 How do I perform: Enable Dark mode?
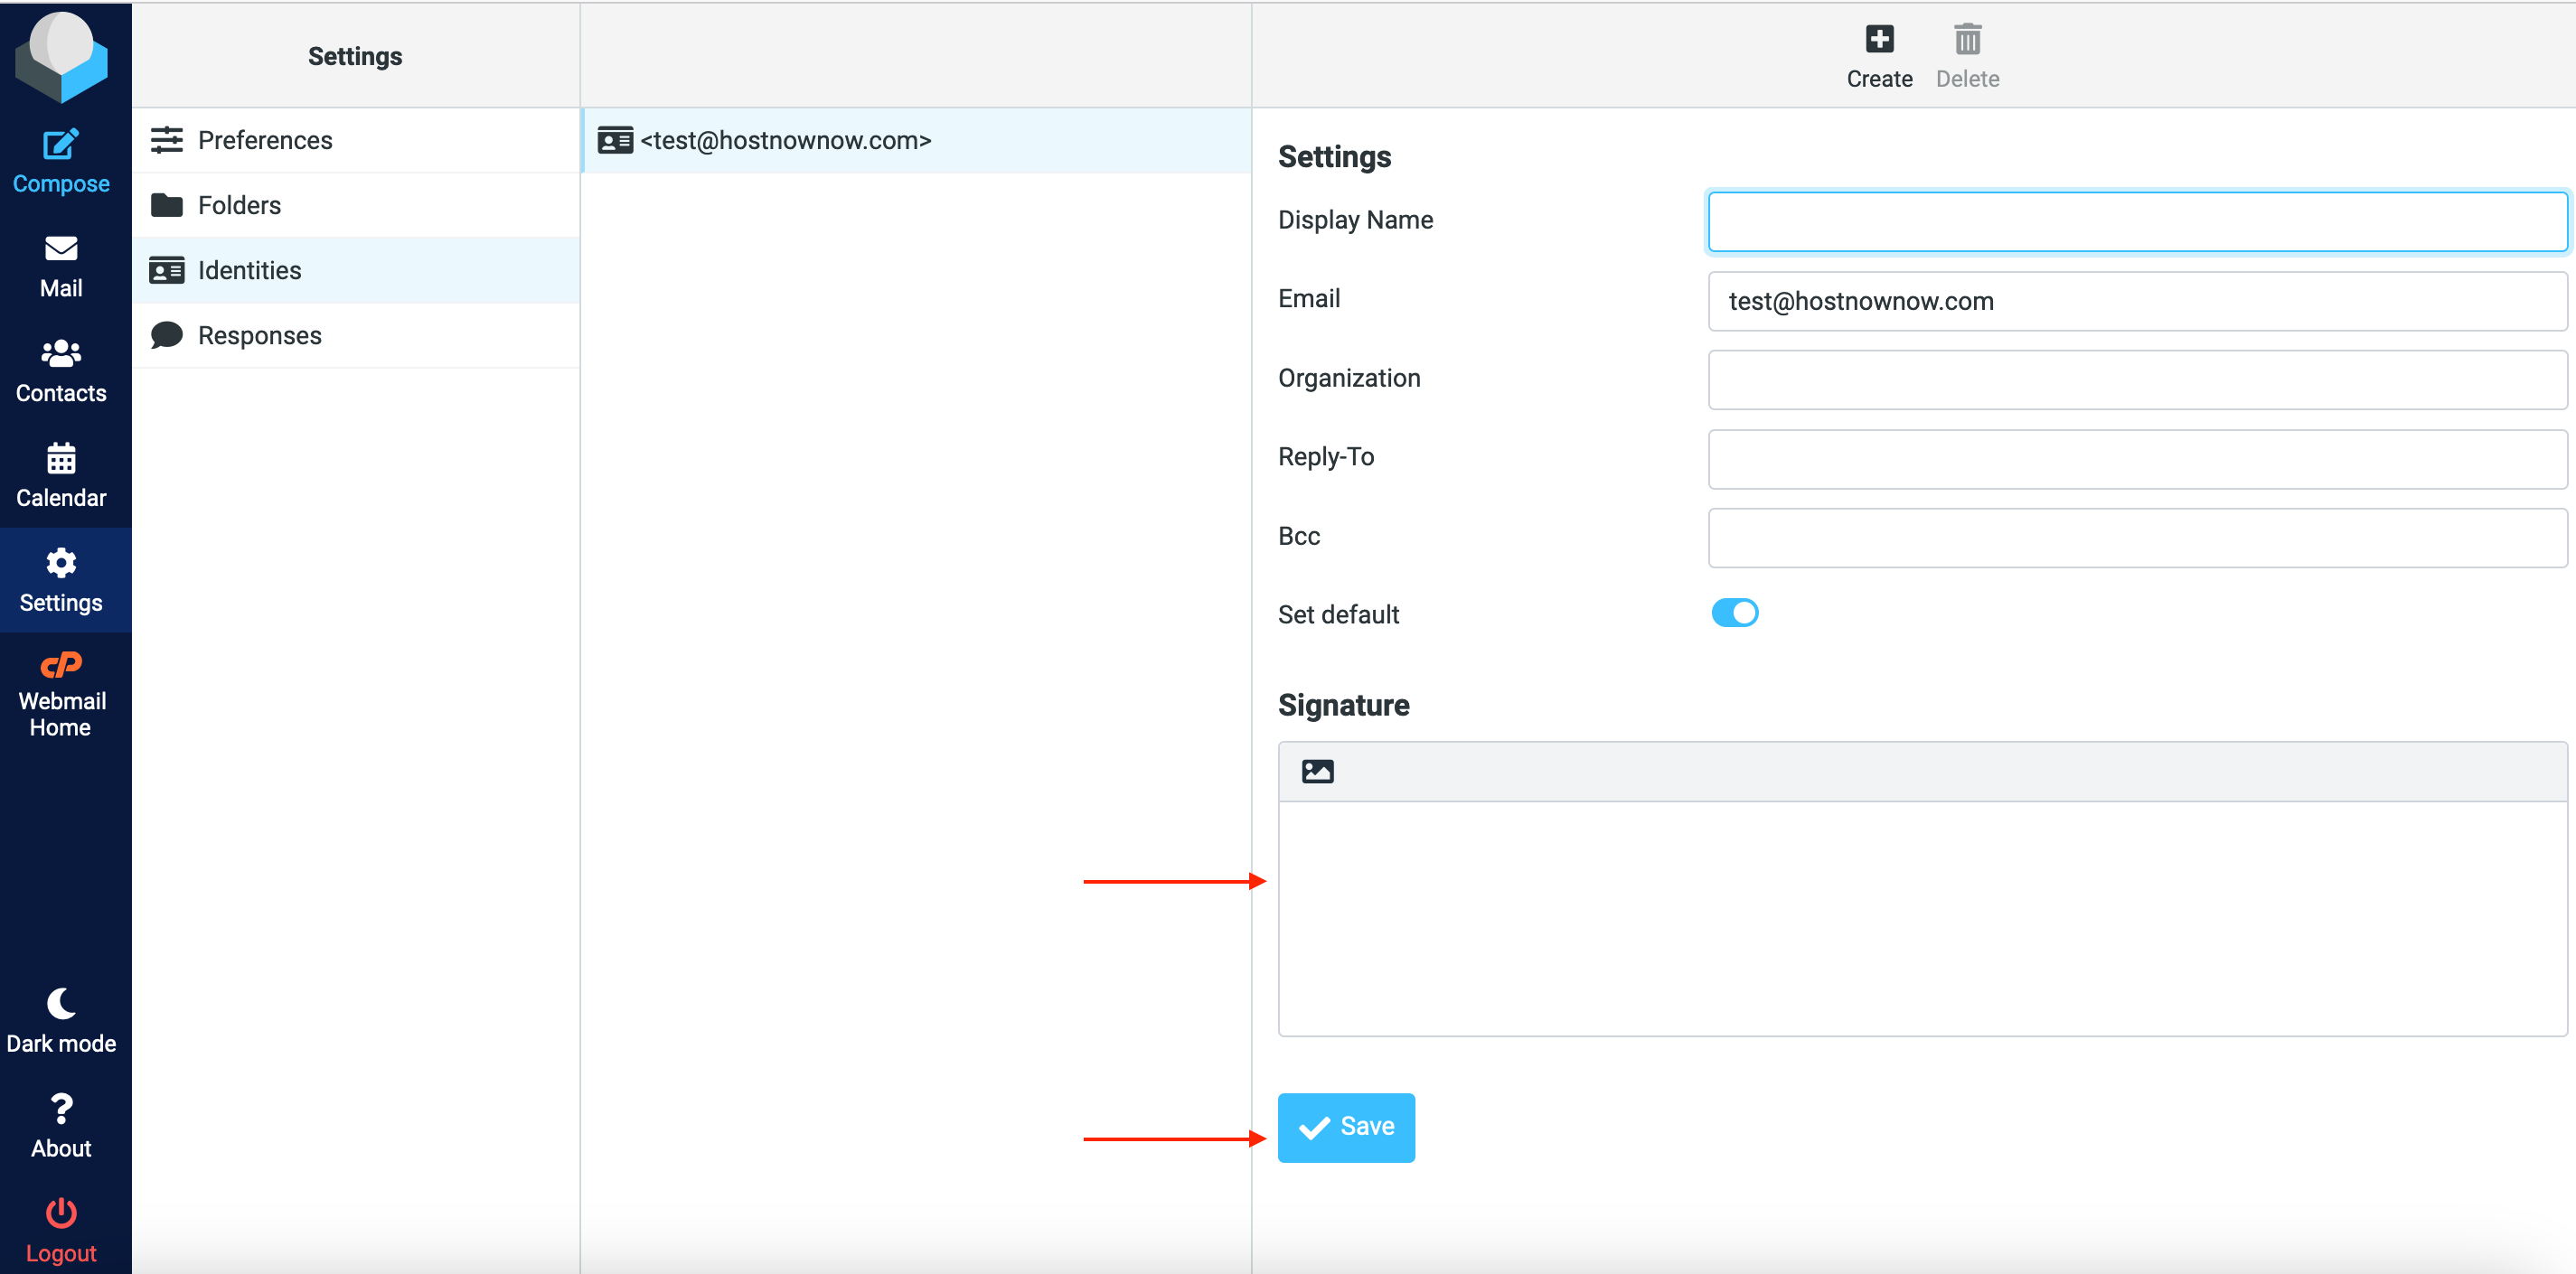point(61,1022)
